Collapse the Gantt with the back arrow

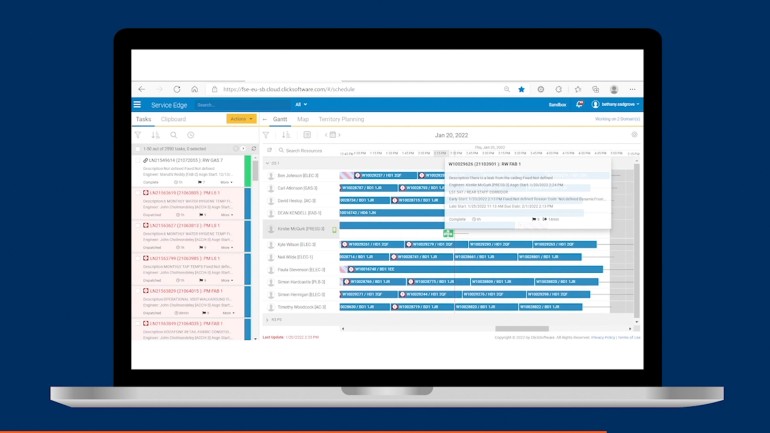coord(265,119)
